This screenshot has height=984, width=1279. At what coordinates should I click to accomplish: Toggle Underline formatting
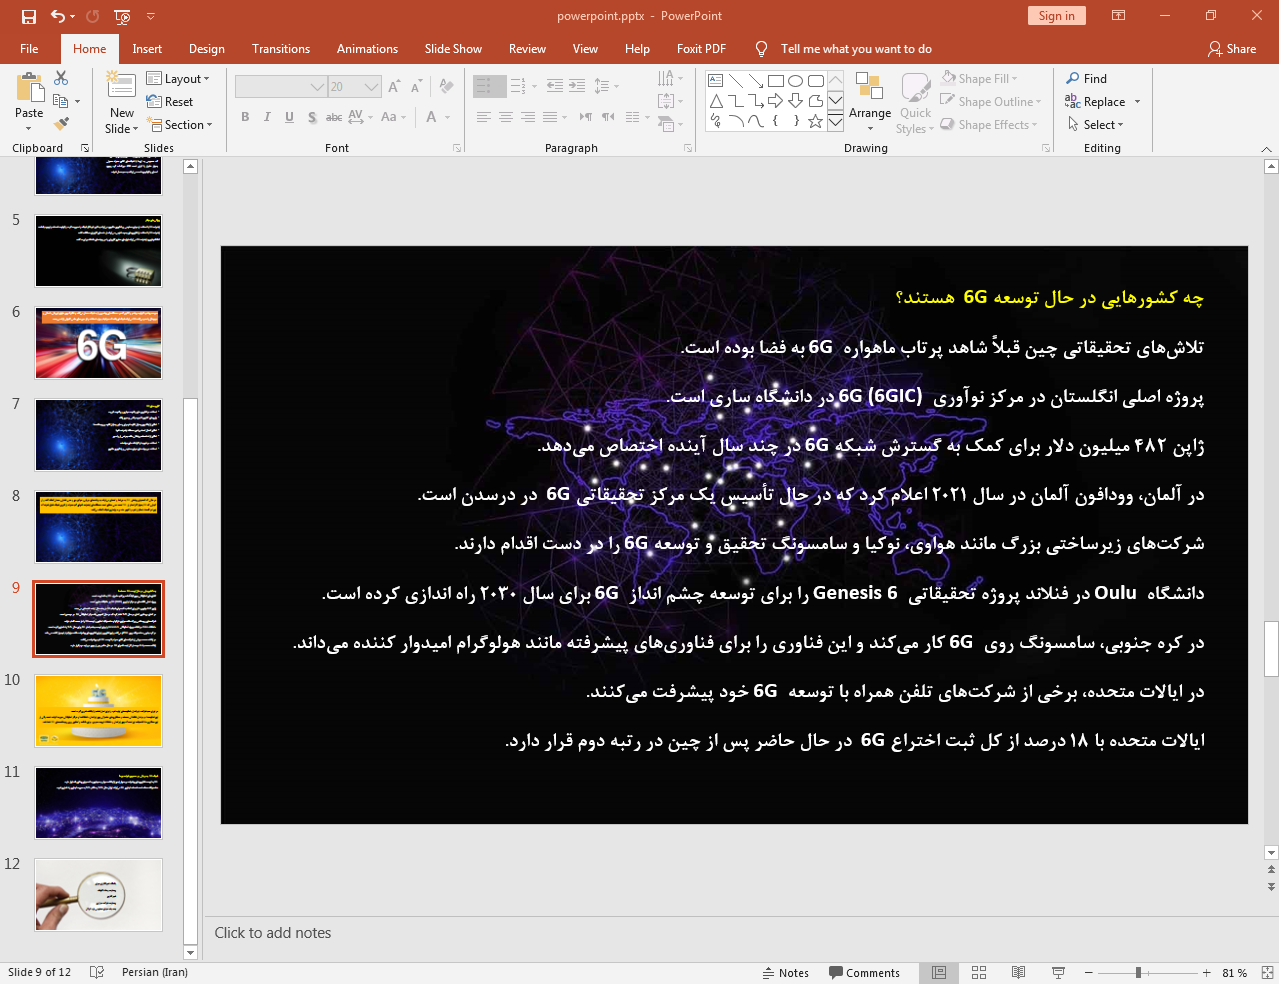click(289, 117)
